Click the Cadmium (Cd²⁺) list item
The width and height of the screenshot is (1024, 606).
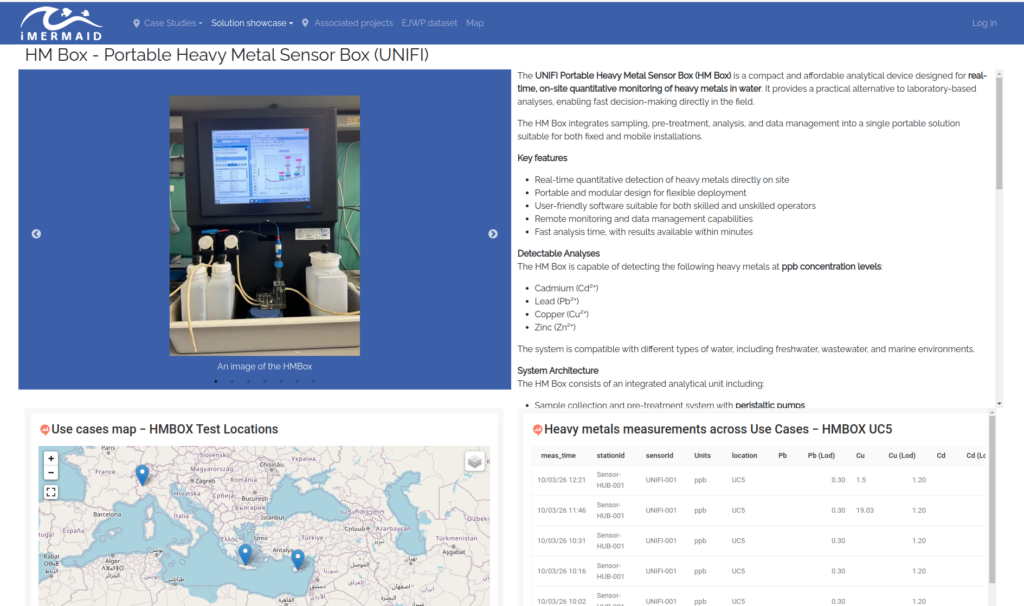[x=566, y=288]
